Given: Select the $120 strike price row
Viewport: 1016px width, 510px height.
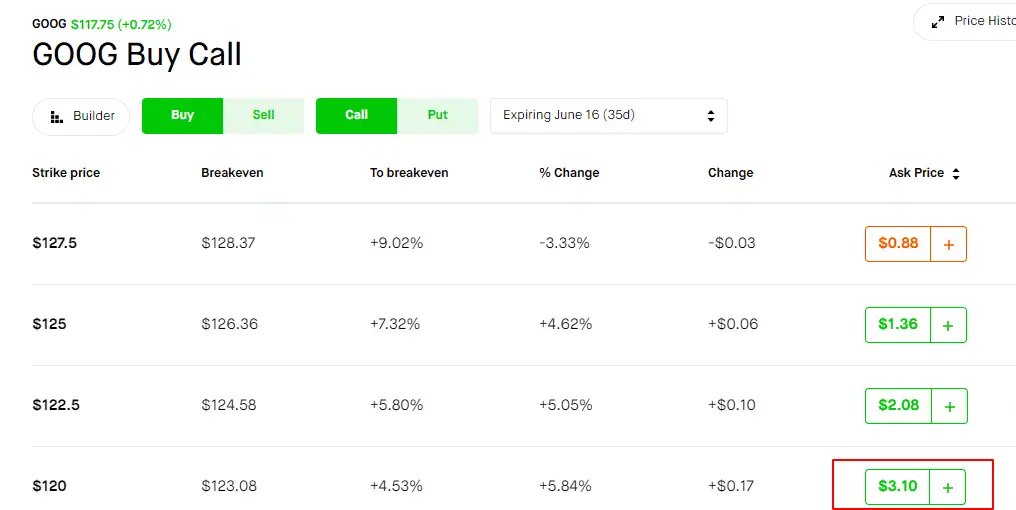Looking at the screenshot, I should (508, 486).
